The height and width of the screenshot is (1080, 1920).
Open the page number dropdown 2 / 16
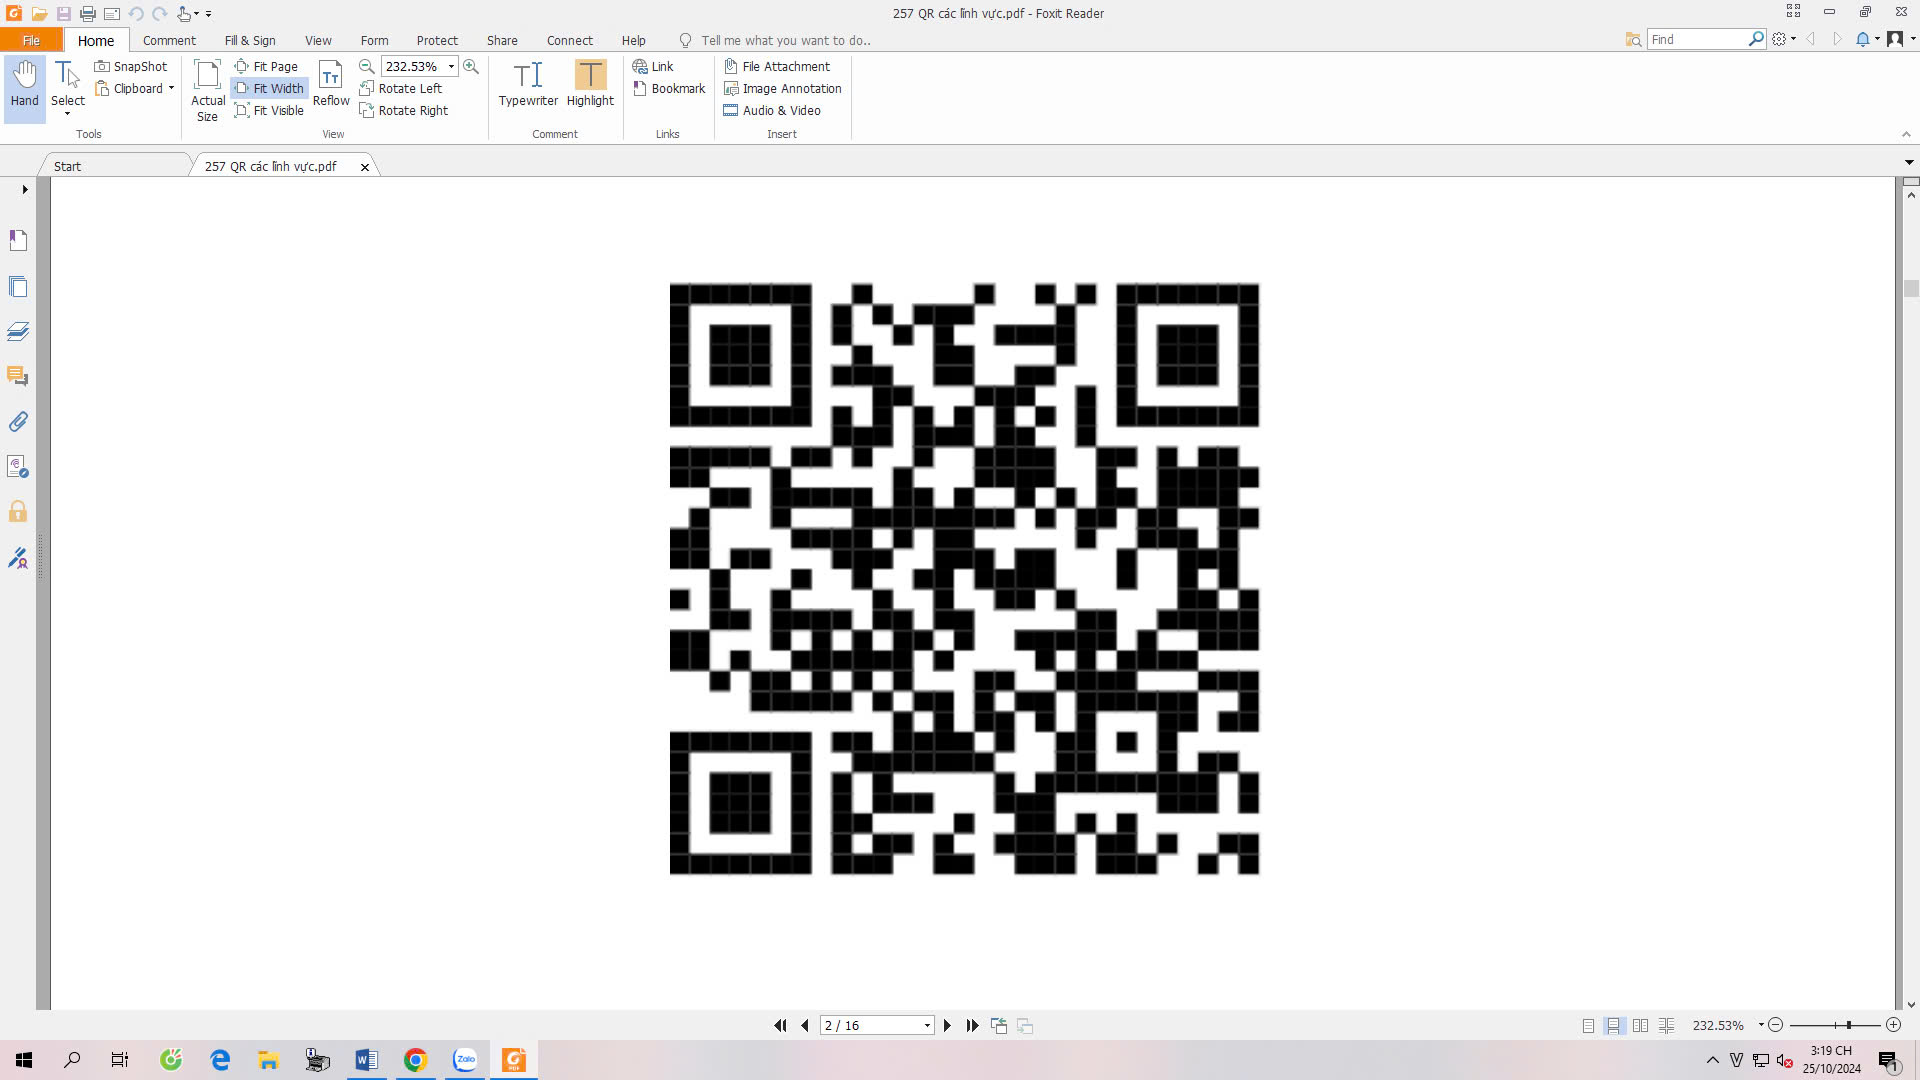pos(927,1025)
